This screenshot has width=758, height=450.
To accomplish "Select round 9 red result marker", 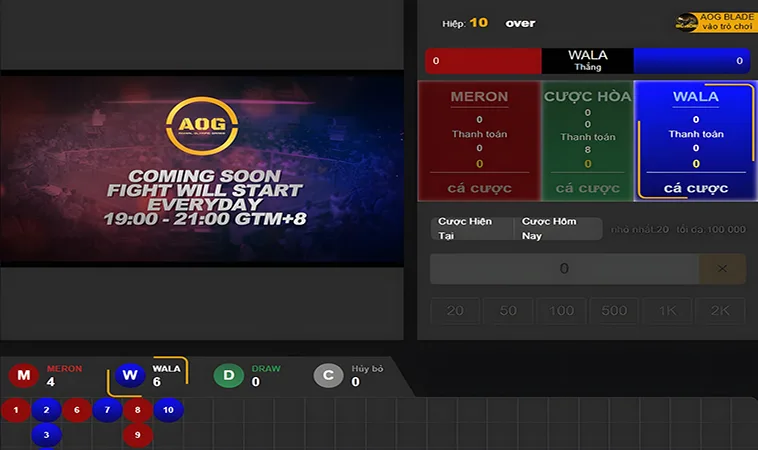I will [137, 435].
